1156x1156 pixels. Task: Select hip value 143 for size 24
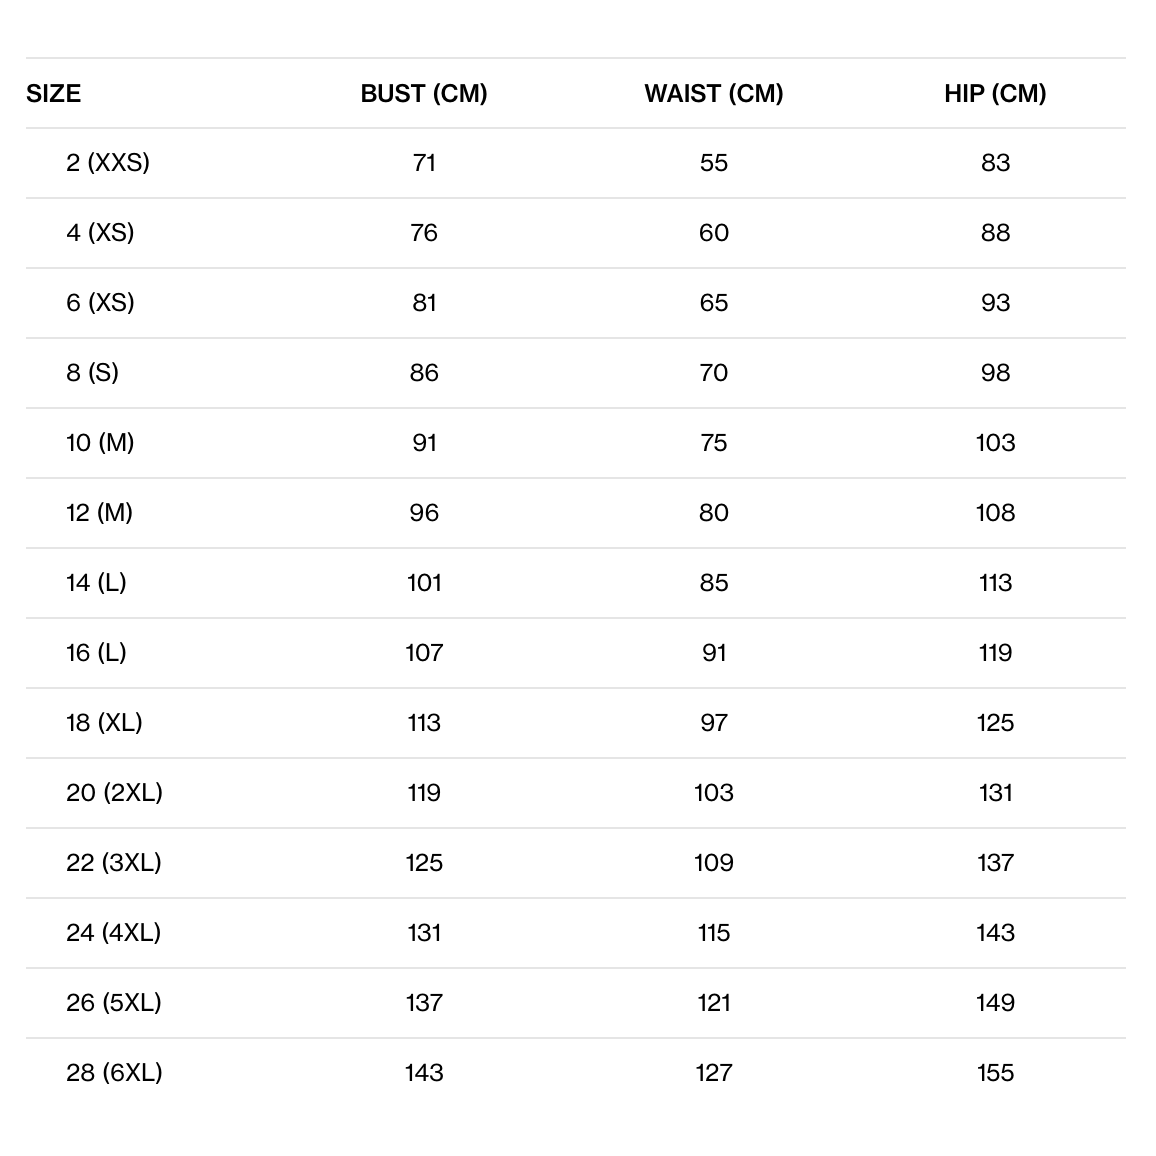point(995,932)
